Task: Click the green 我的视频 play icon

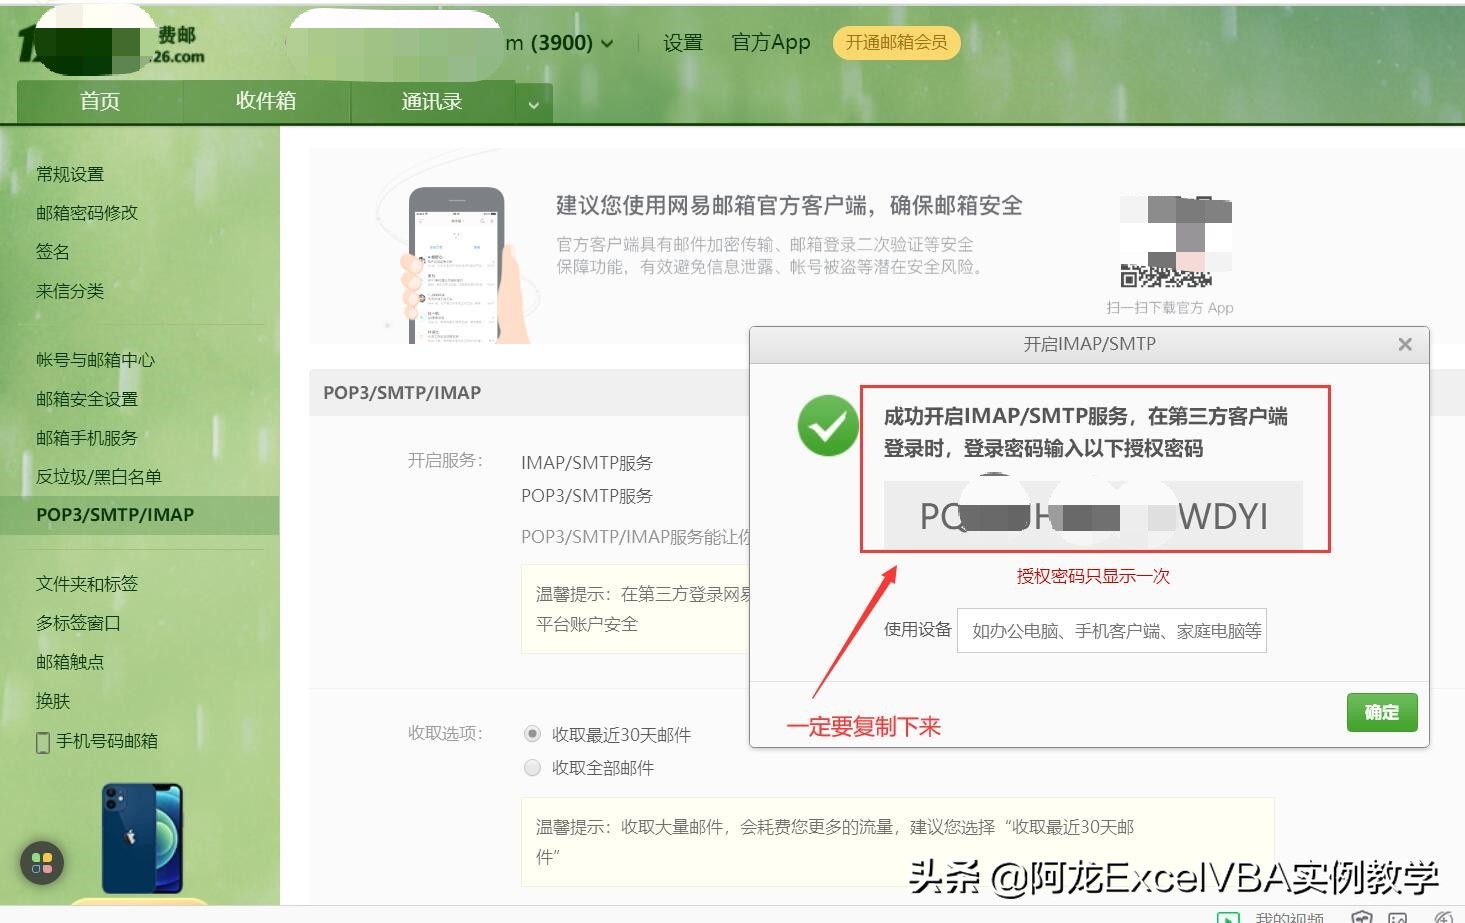Action: [x=1227, y=918]
